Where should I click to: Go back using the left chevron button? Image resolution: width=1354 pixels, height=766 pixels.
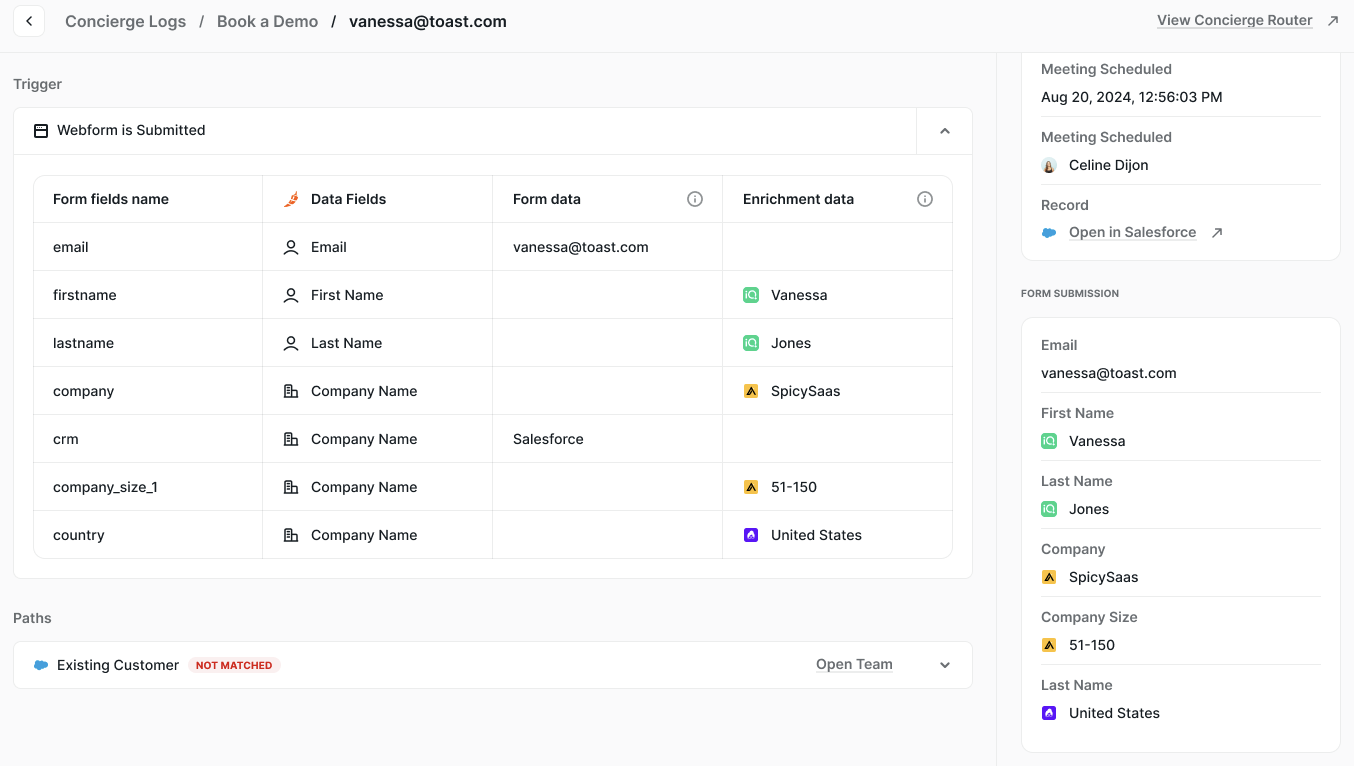coord(29,21)
